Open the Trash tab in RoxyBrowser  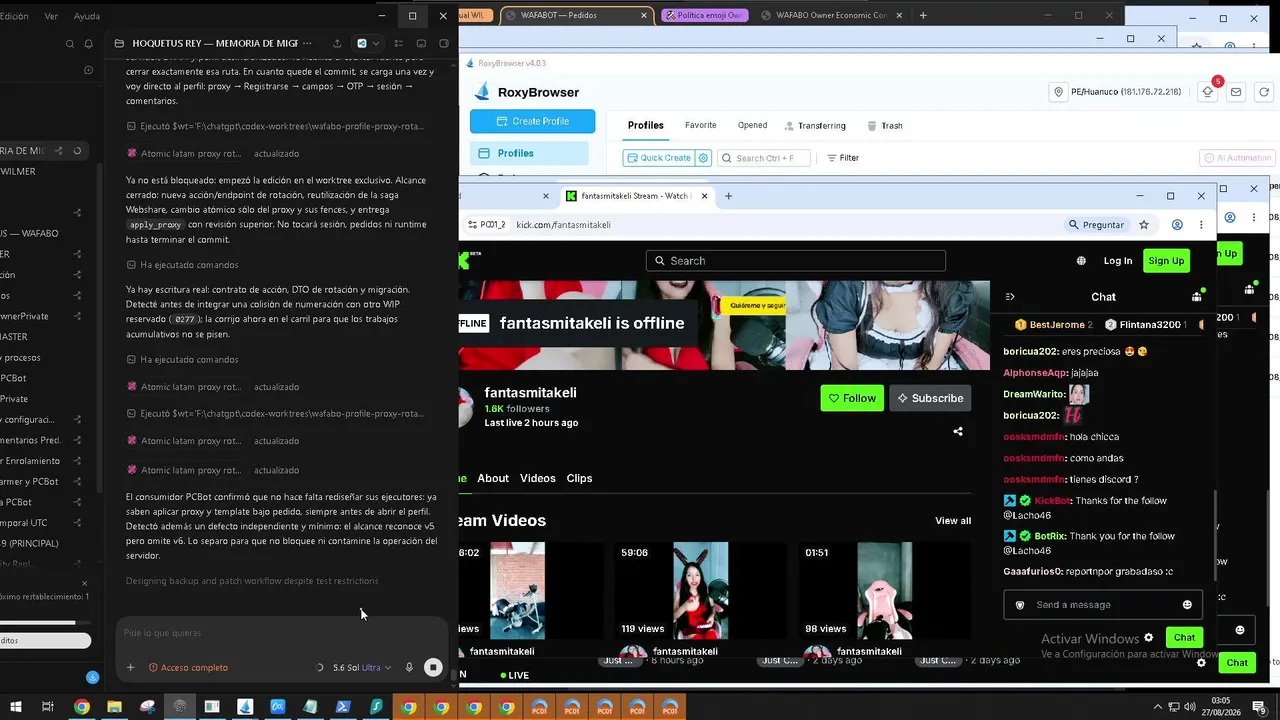(885, 126)
